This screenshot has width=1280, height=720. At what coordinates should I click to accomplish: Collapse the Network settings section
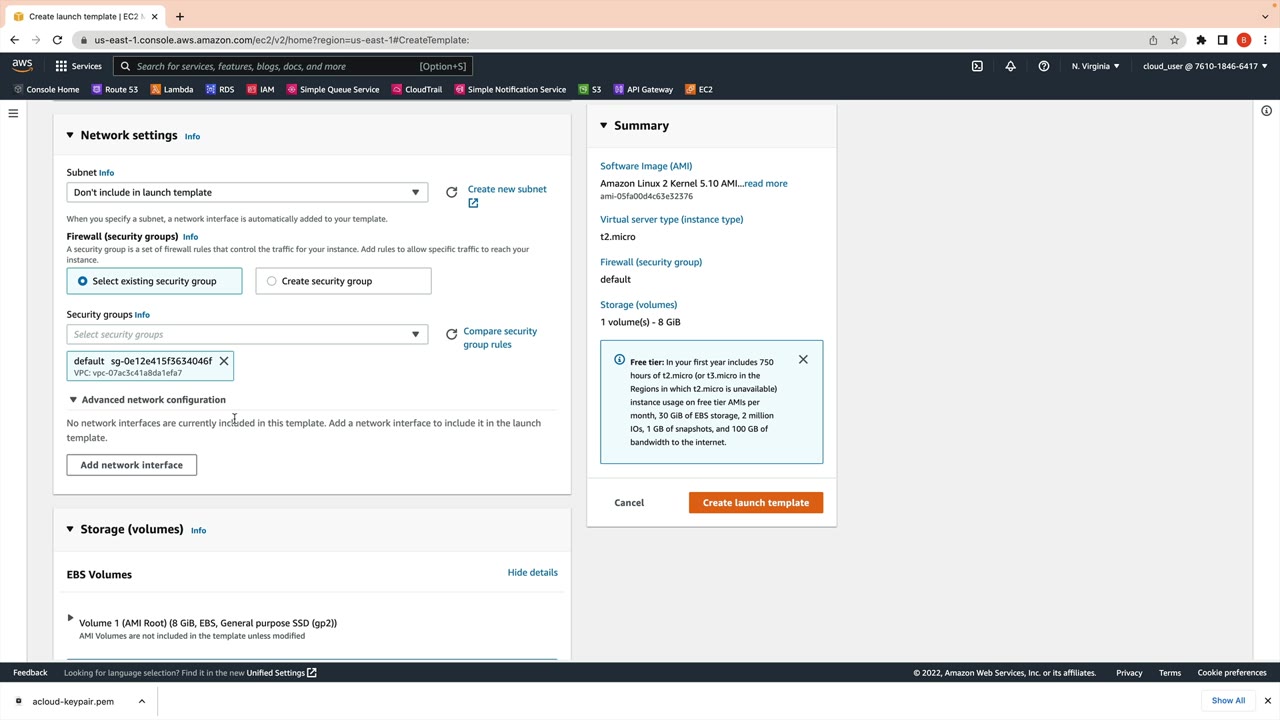click(70, 135)
